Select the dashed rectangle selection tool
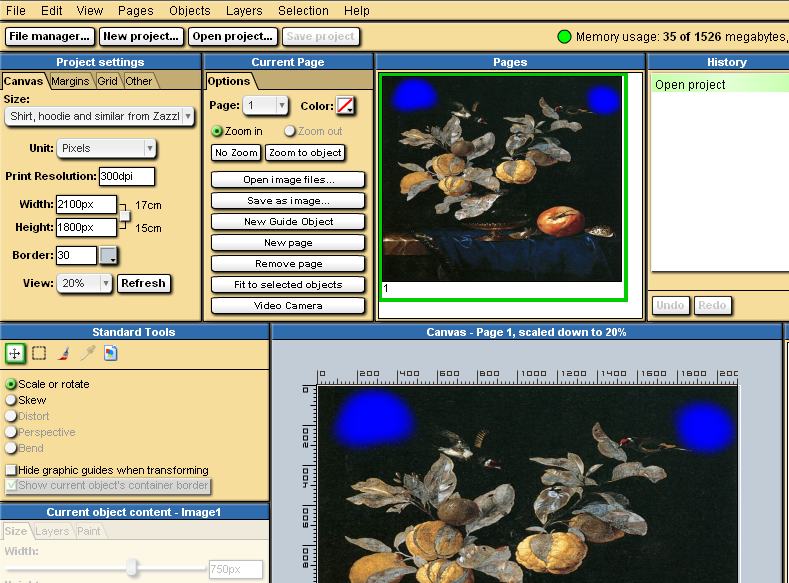This screenshot has height=583, width=789. pyautogui.click(x=39, y=353)
